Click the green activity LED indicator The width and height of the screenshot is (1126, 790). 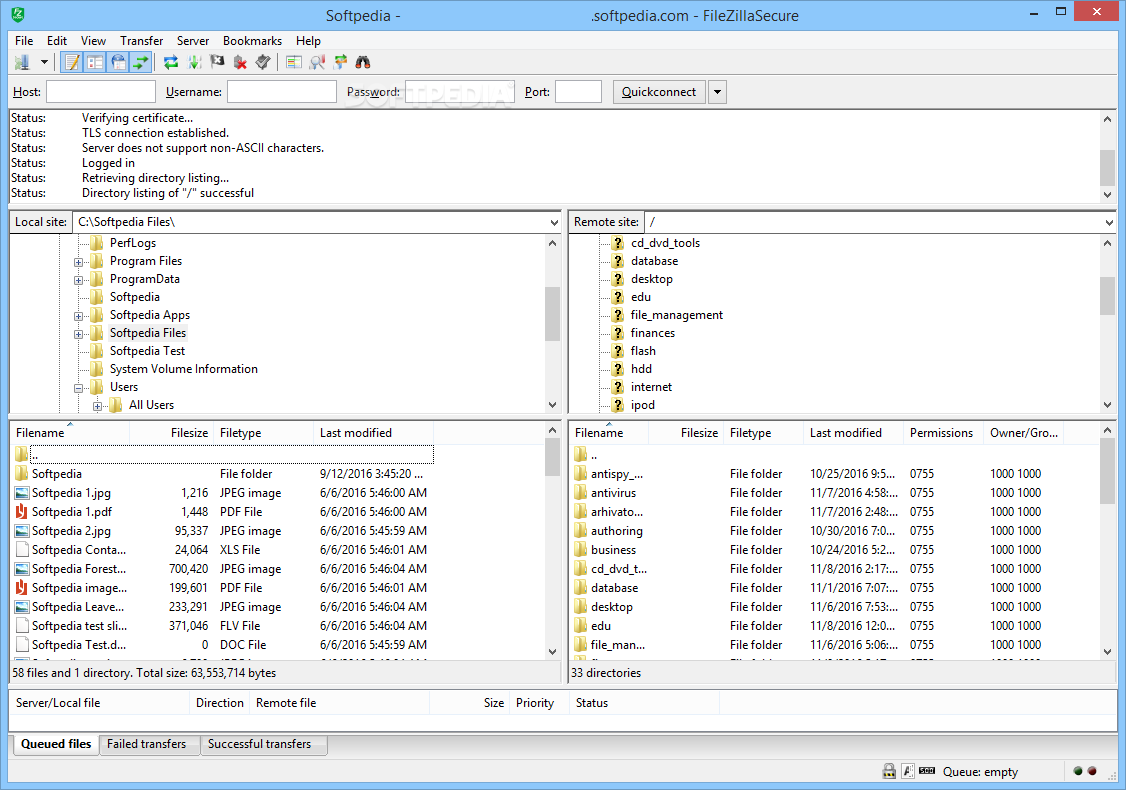click(x=1078, y=771)
